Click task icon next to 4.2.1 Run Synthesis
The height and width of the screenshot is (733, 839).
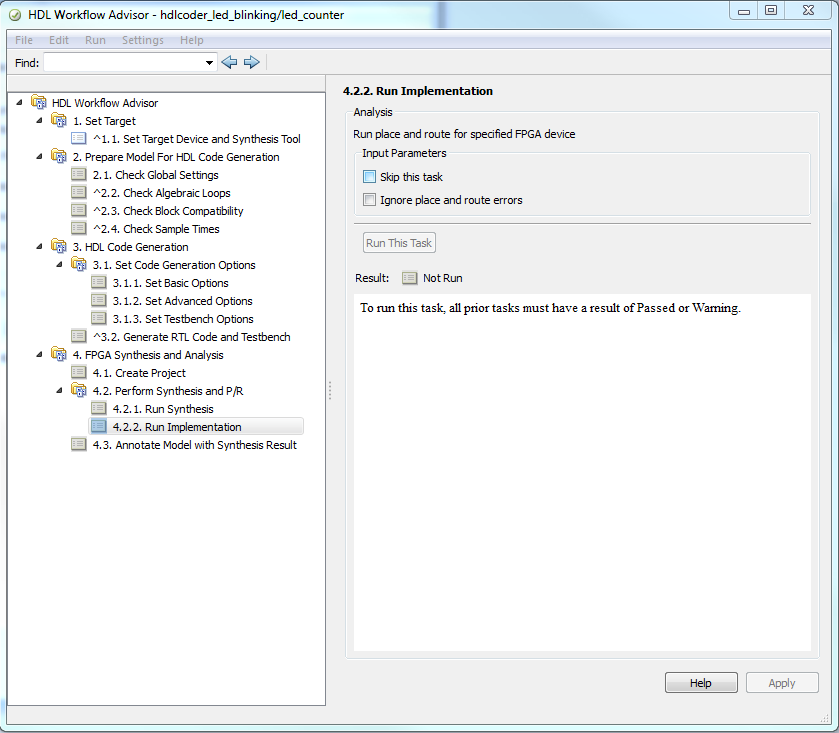click(98, 408)
